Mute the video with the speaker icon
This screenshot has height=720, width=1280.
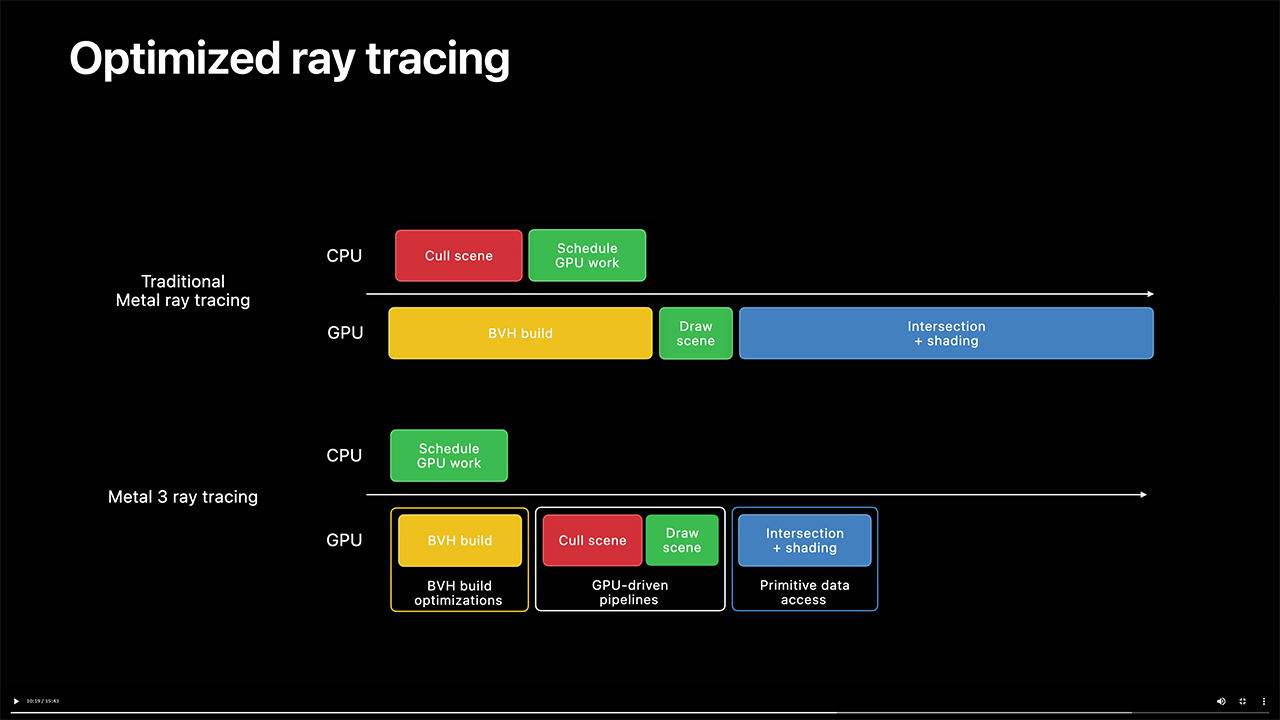pos(1221,701)
